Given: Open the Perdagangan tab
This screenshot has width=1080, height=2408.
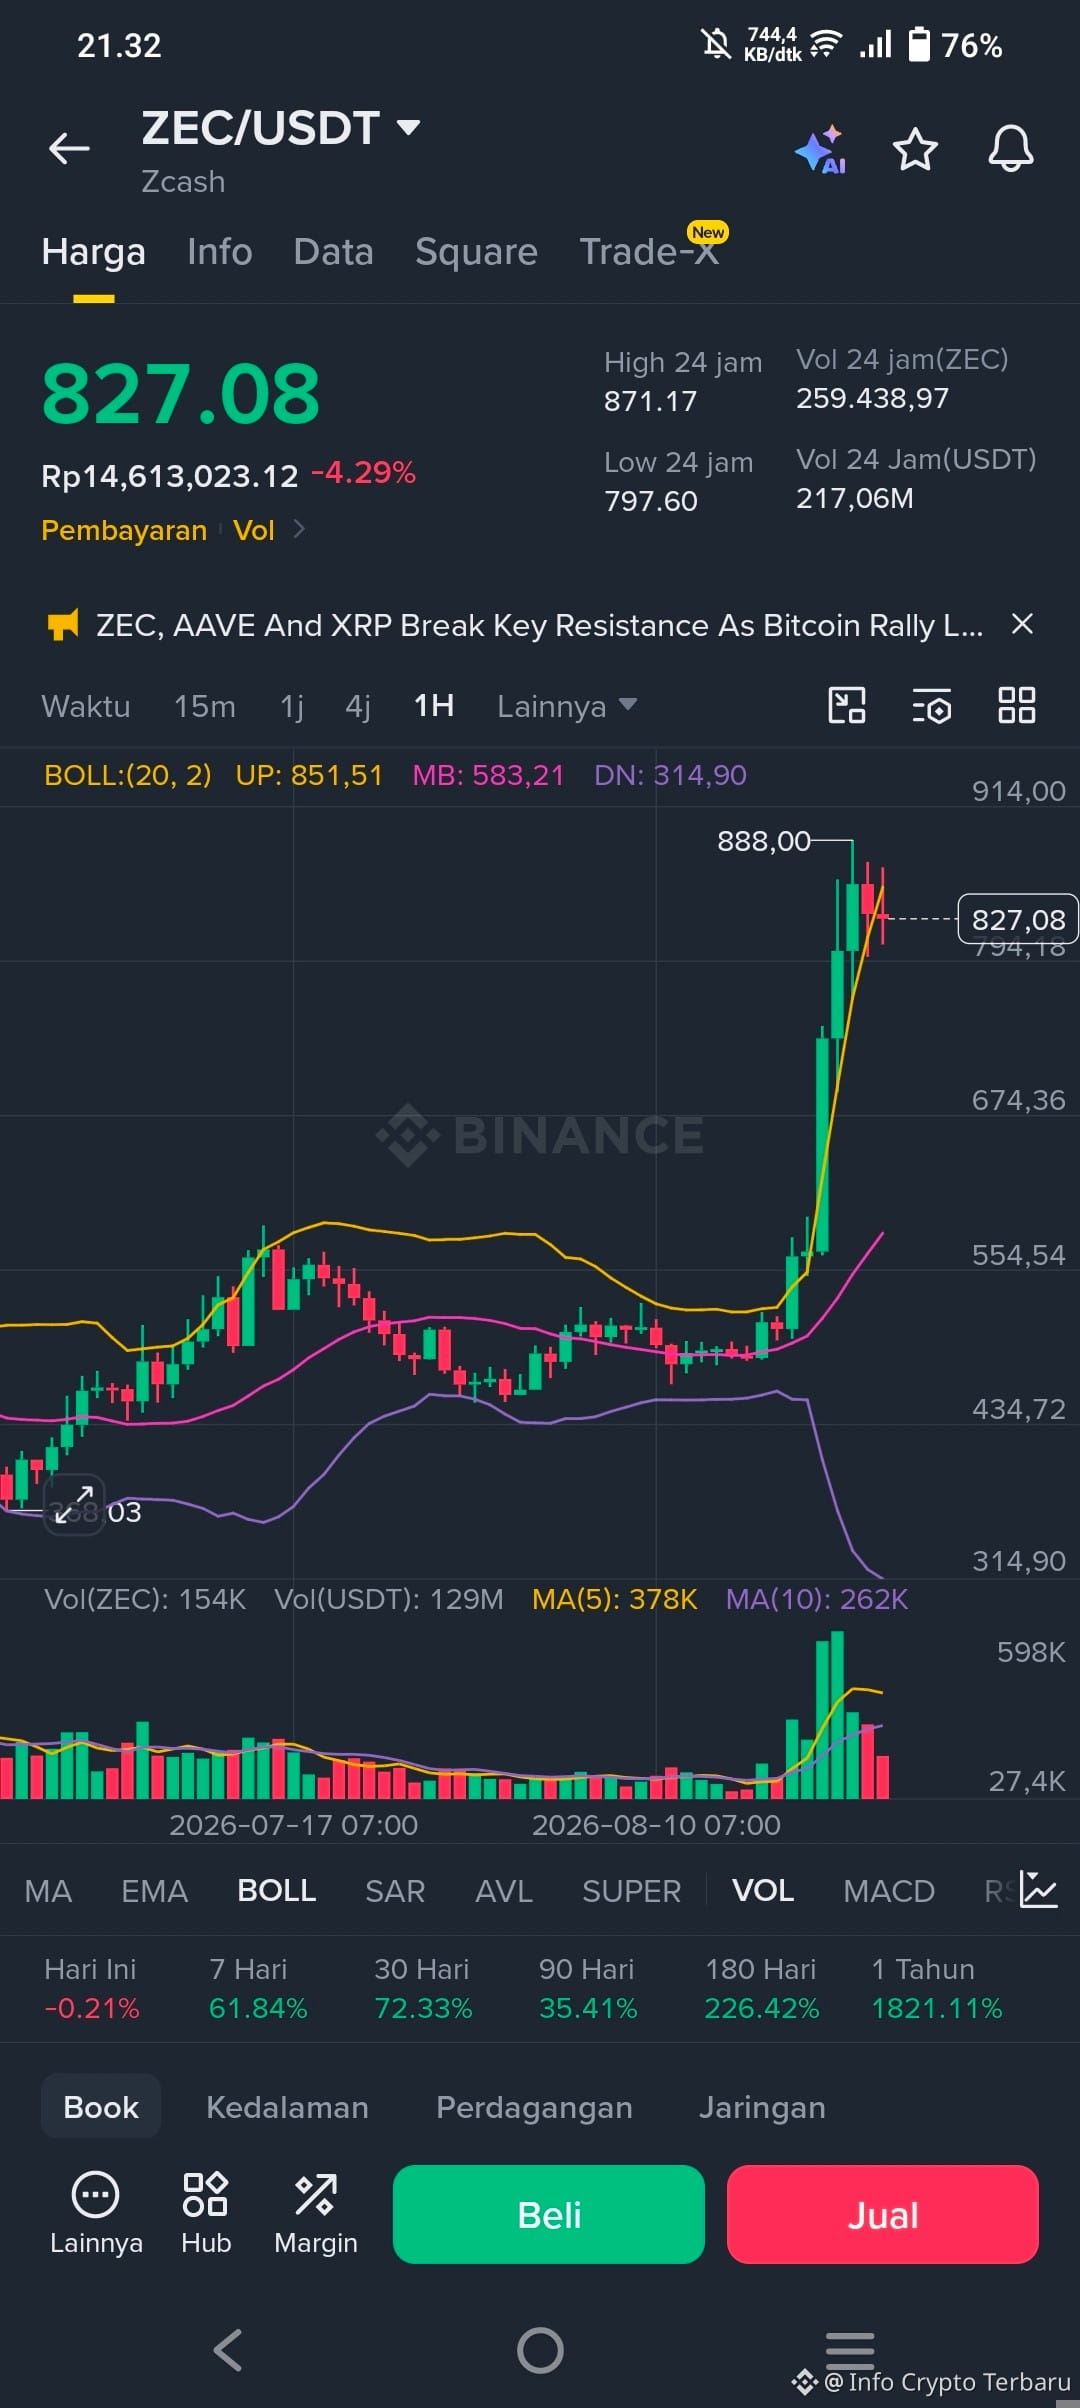Looking at the screenshot, I should pyautogui.click(x=534, y=2106).
